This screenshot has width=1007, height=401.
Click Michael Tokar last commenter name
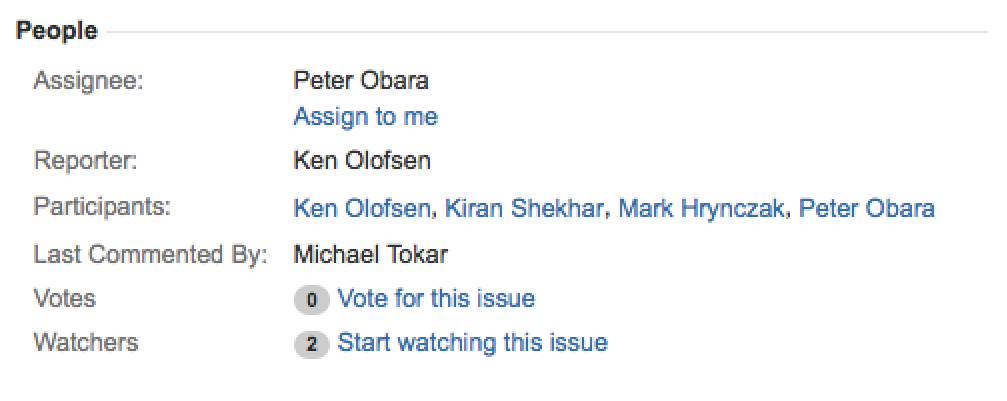pyautogui.click(x=370, y=254)
